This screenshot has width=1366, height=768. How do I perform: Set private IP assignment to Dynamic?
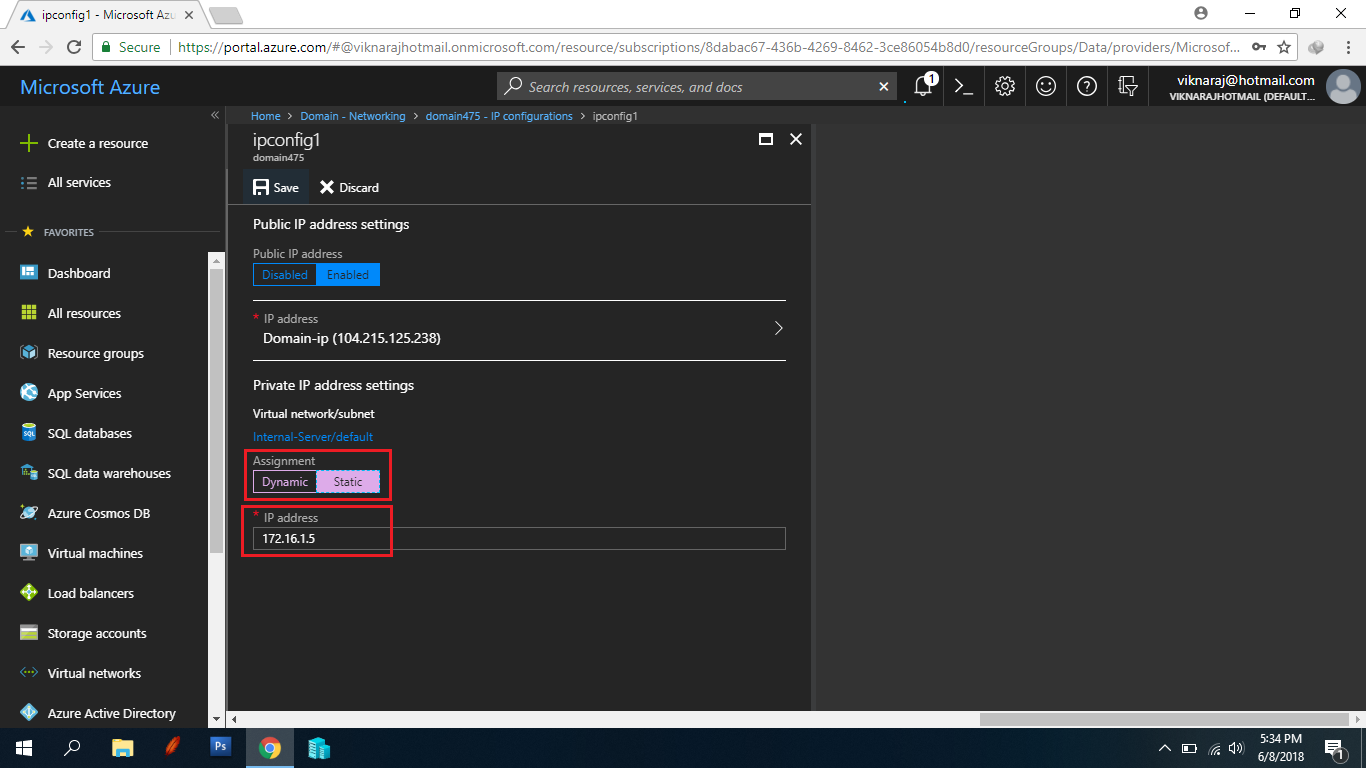284,481
